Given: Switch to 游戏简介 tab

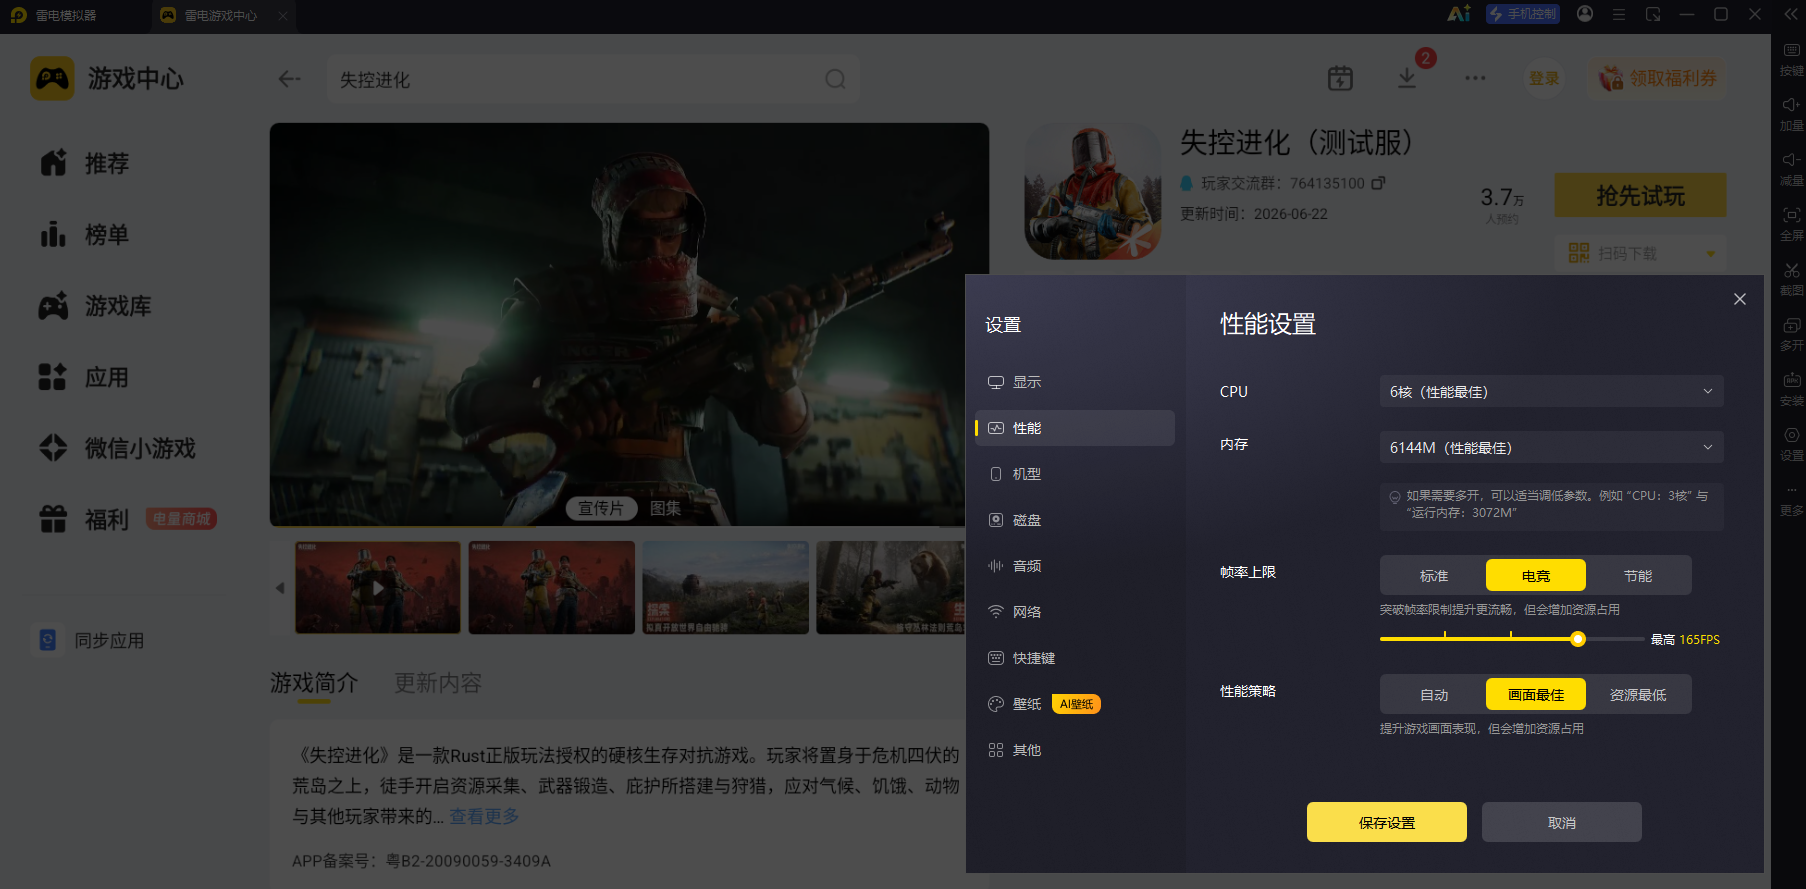Looking at the screenshot, I should (314, 683).
